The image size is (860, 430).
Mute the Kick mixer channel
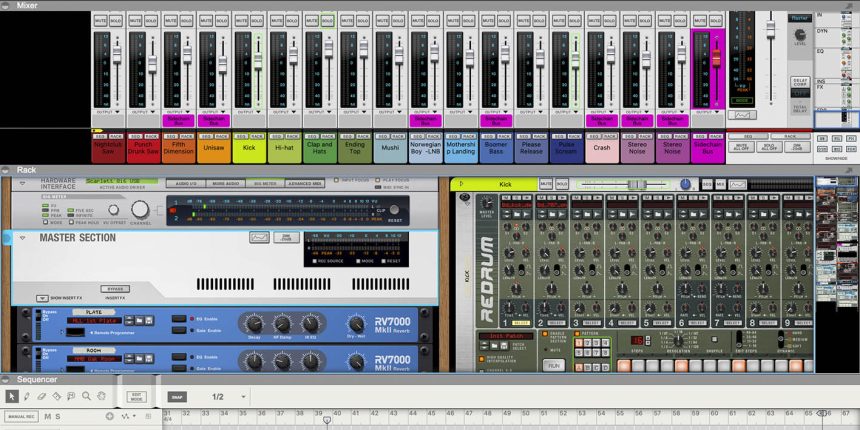[241, 19]
